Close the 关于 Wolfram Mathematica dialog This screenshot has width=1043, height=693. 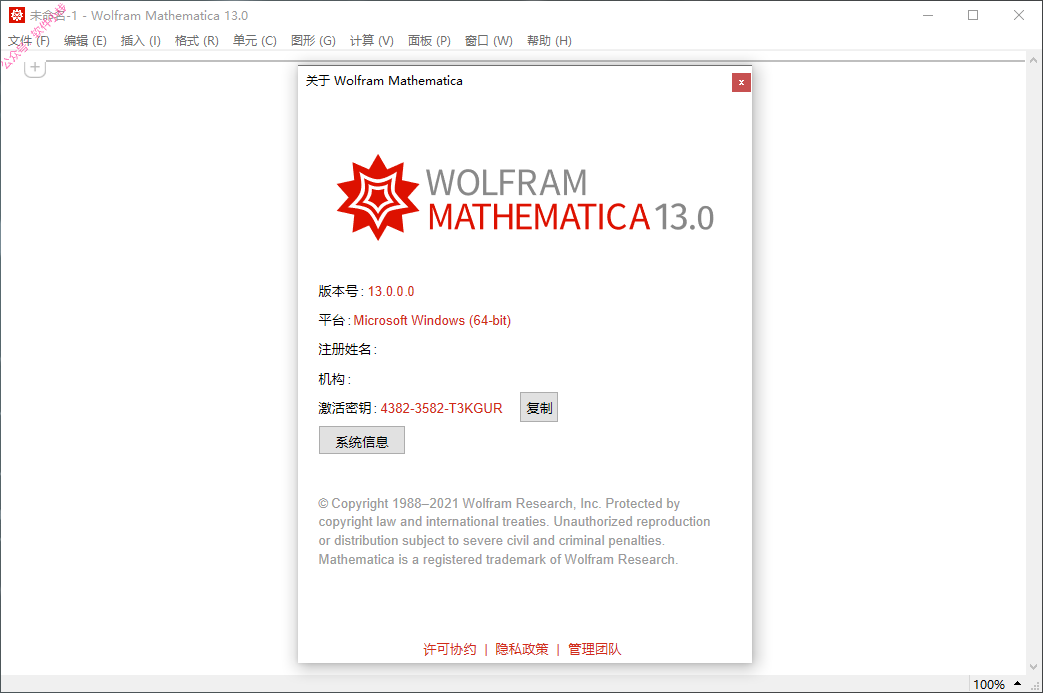click(741, 82)
